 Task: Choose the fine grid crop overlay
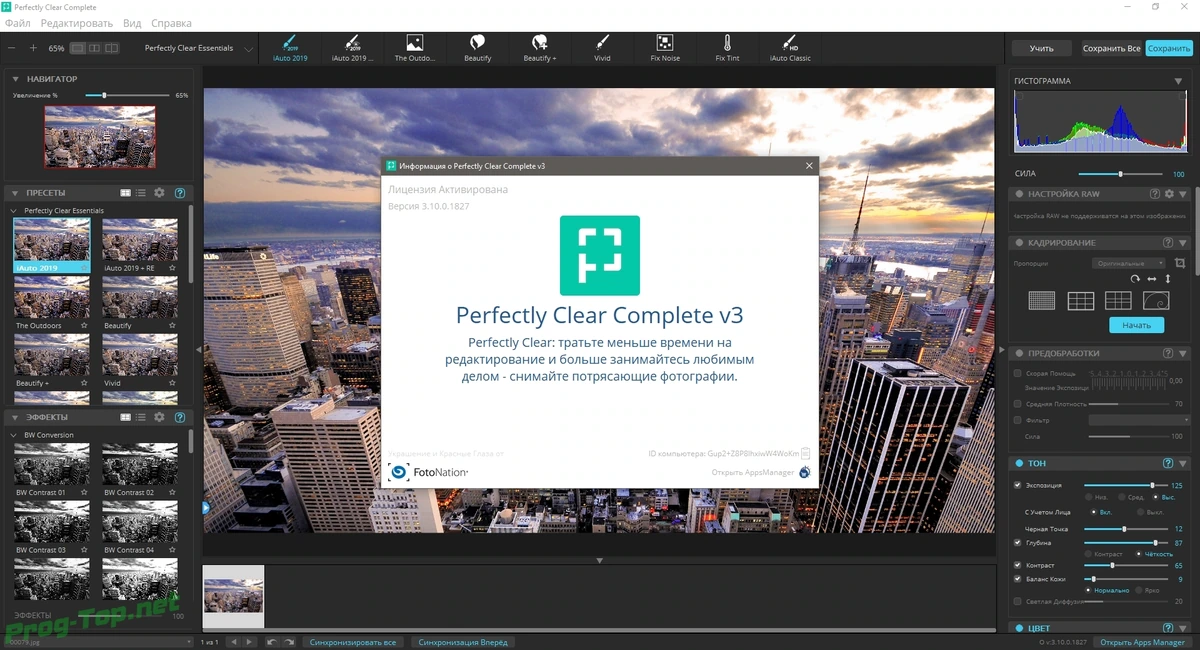tap(1042, 300)
